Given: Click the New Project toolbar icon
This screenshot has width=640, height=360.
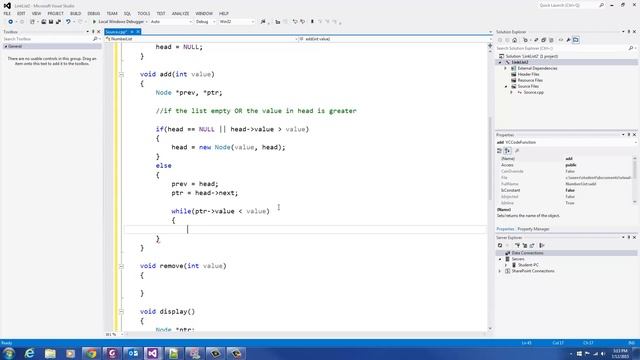Looking at the screenshot, I should (x=33, y=22).
